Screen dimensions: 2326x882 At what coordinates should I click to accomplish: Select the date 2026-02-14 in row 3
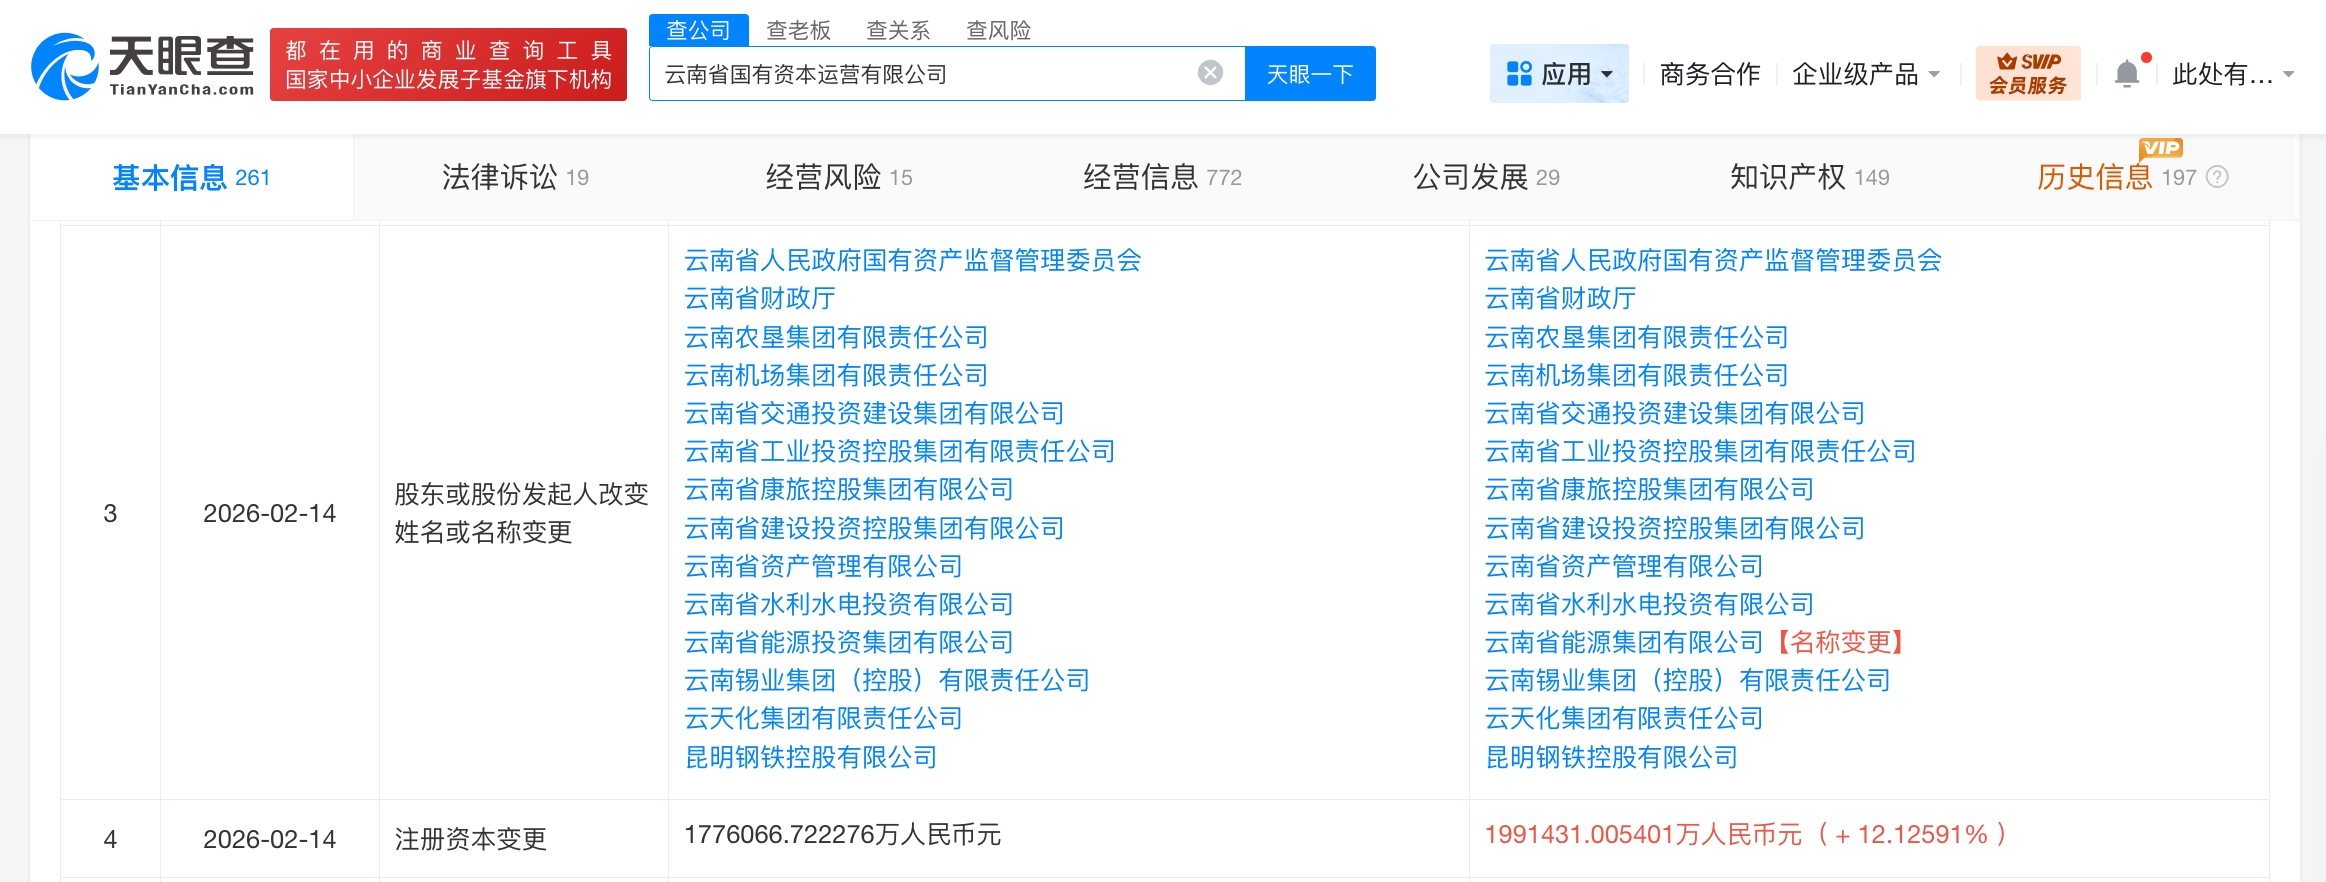point(270,513)
